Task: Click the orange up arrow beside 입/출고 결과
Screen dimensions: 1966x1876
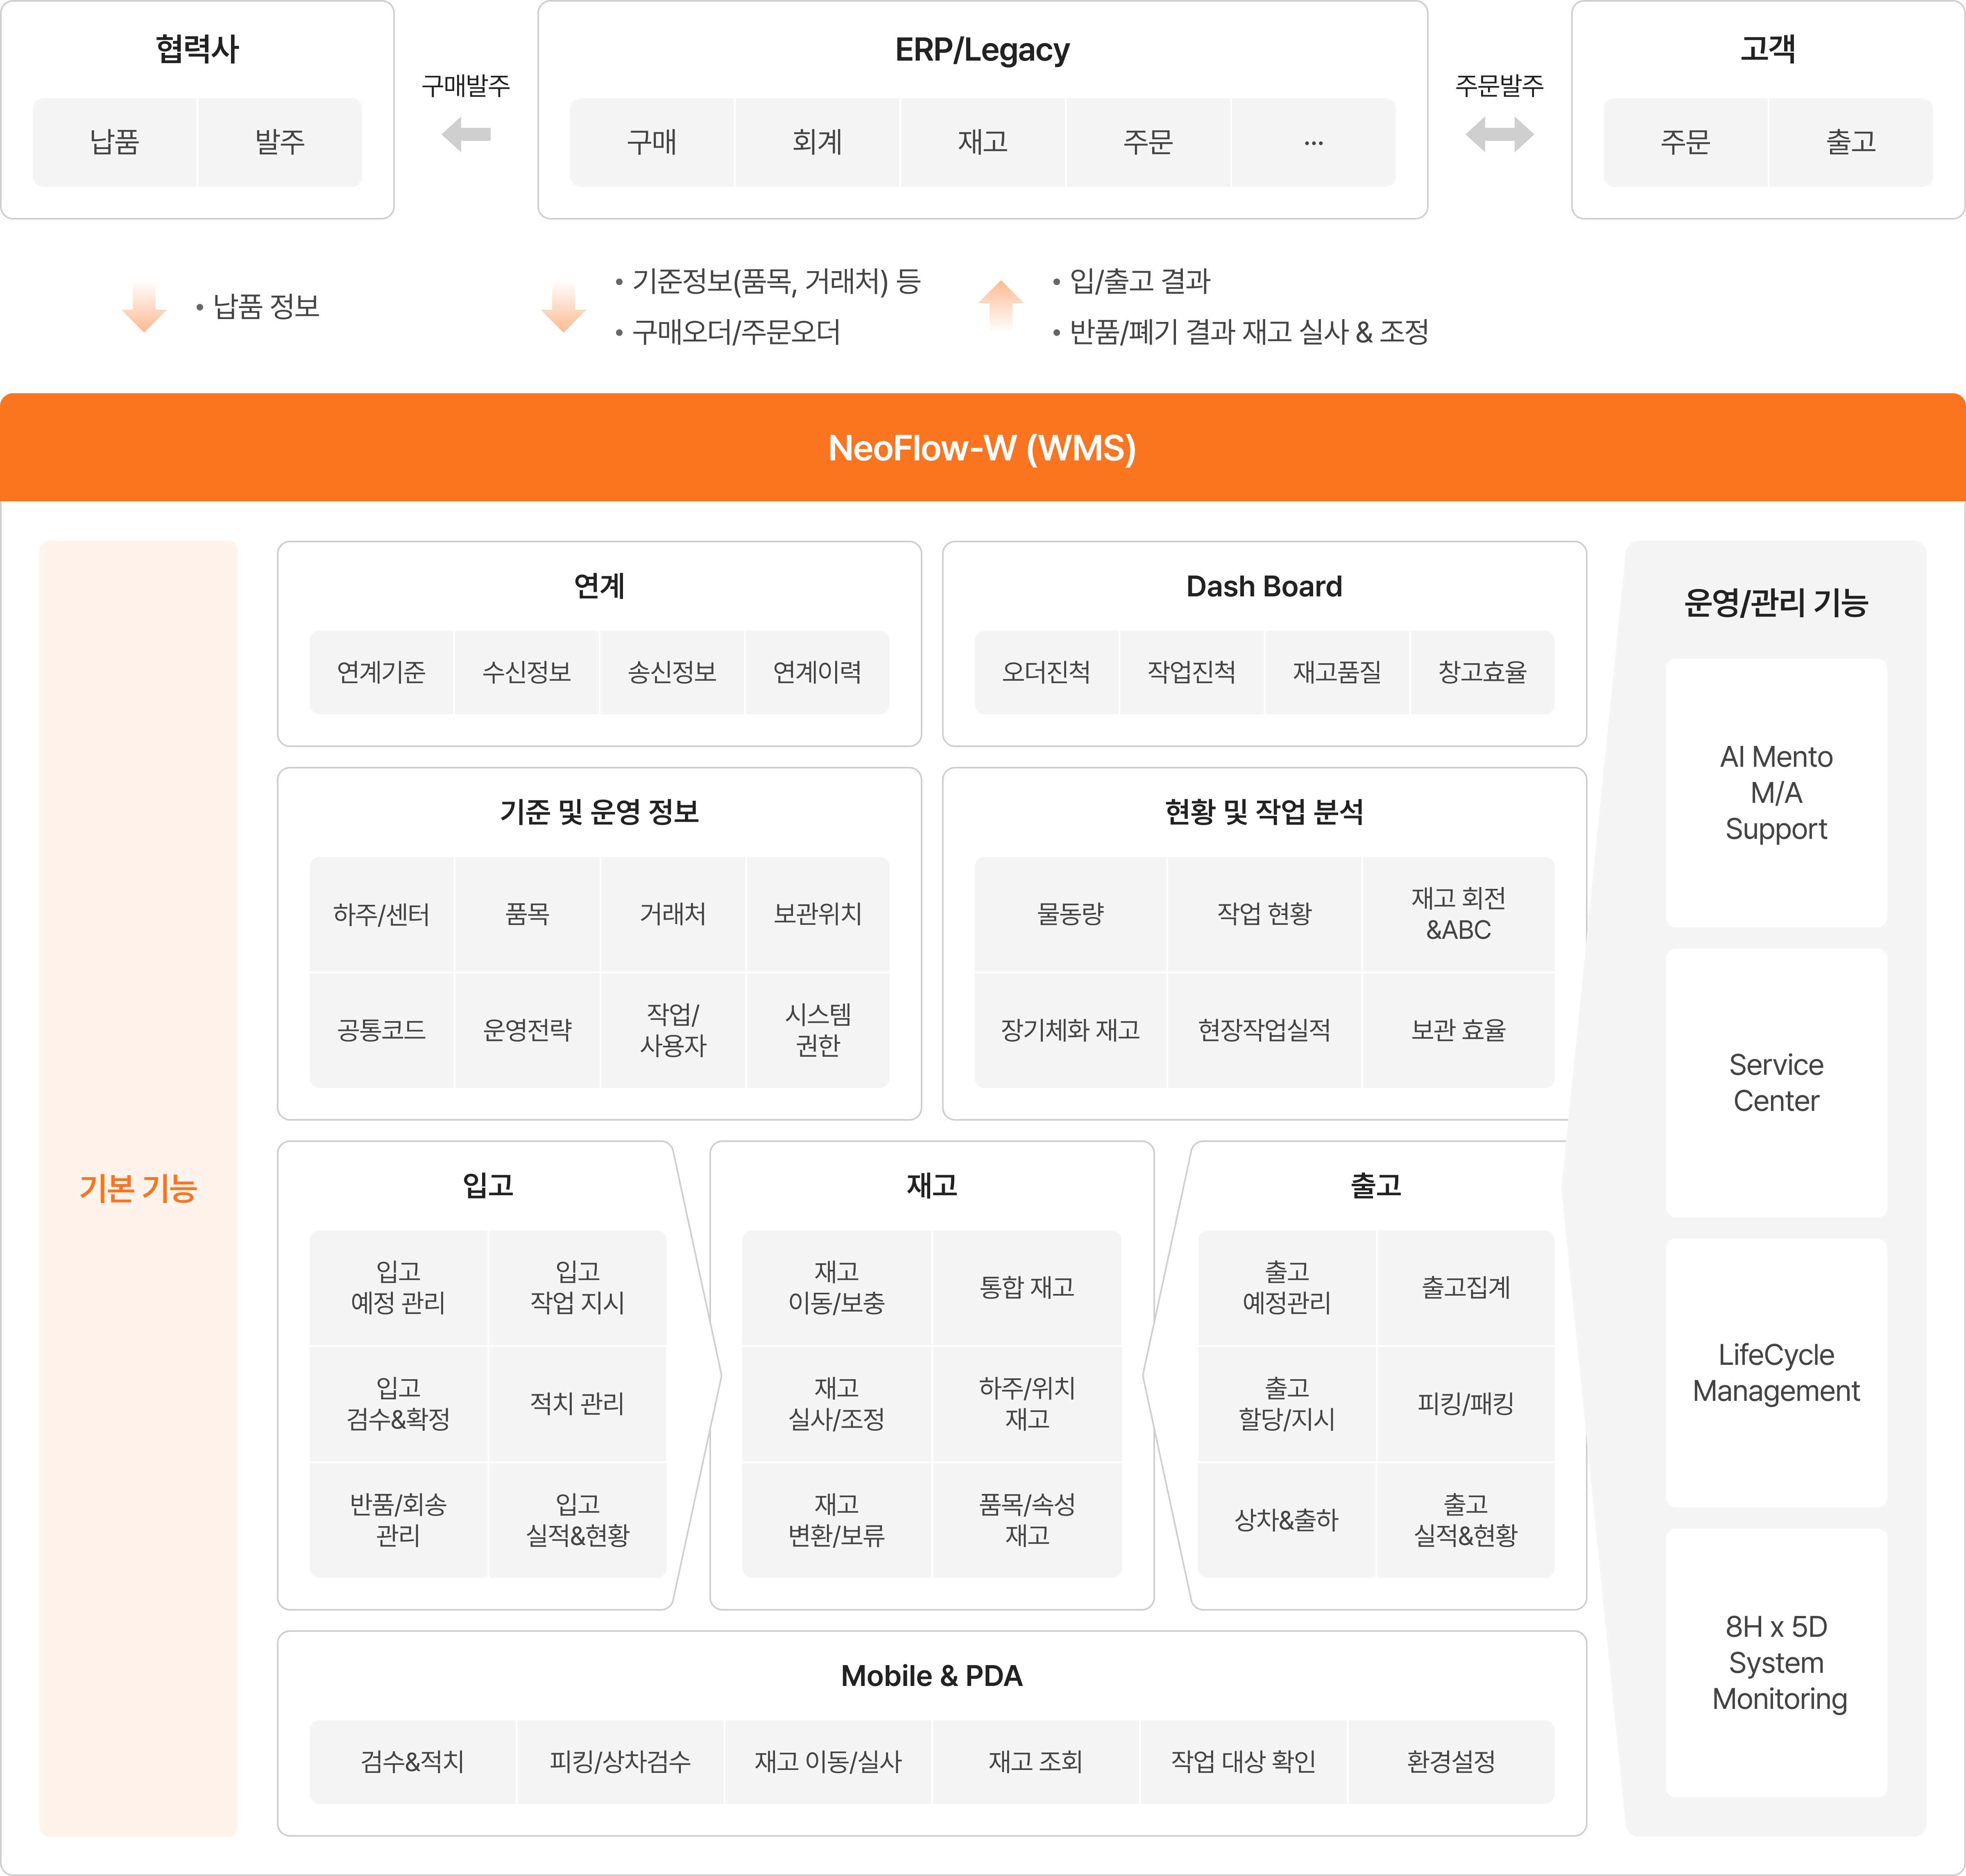Action: tap(1000, 304)
